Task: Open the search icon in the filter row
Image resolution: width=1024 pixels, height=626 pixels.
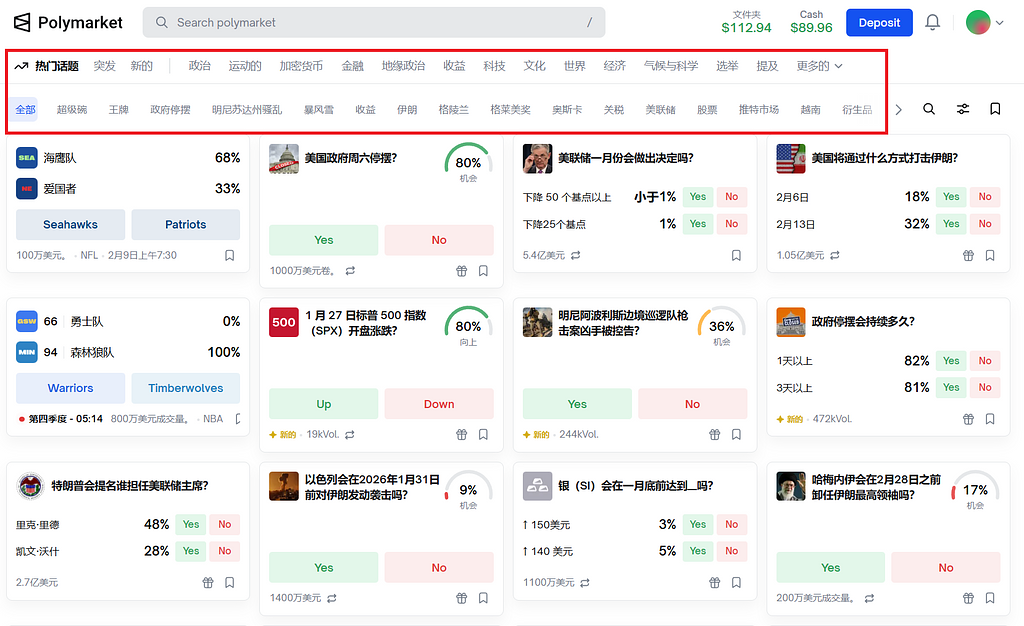Action: (929, 109)
